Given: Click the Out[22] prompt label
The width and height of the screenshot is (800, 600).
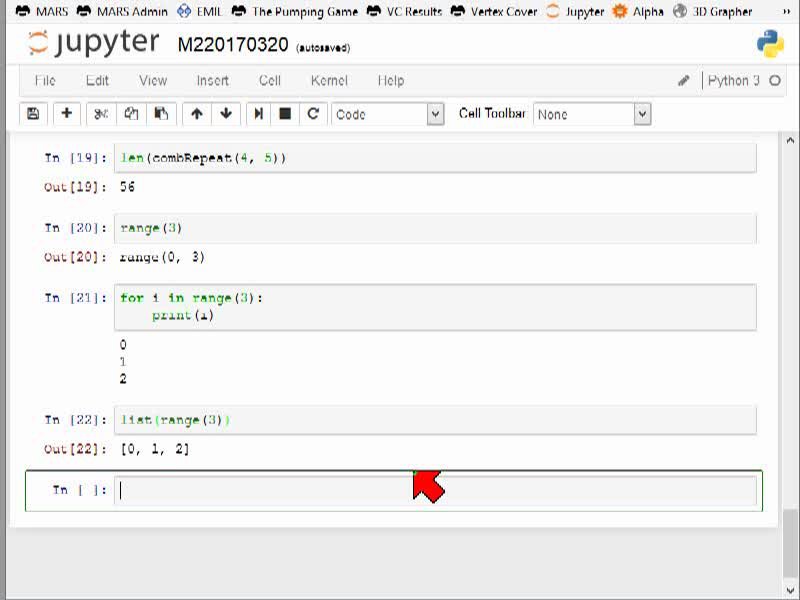Looking at the screenshot, I should click(x=76, y=449).
